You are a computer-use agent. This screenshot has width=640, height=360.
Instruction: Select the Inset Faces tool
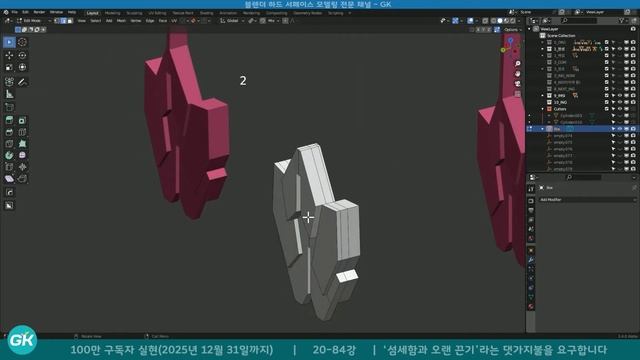pos(22,120)
